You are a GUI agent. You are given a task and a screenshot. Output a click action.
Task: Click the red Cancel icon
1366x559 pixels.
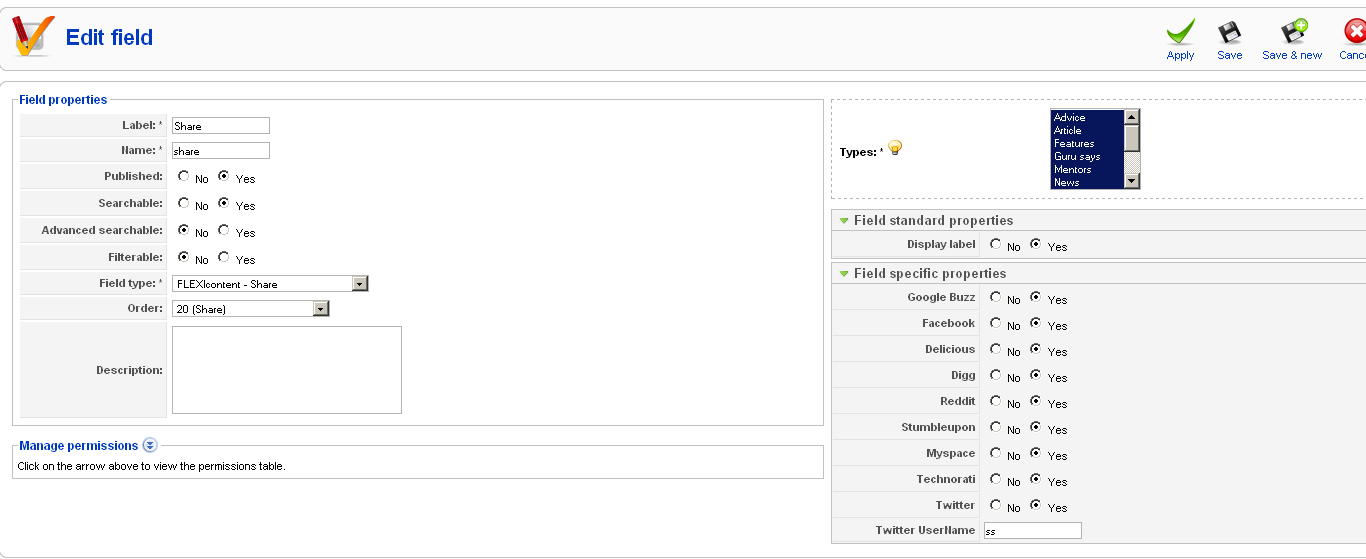[x=1356, y=33]
